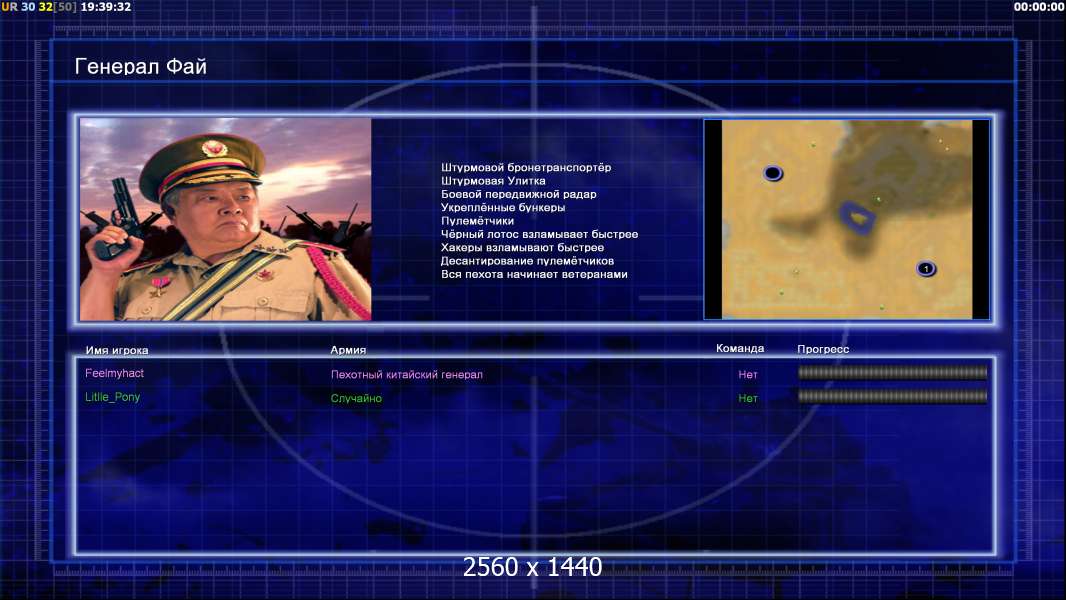The height and width of the screenshot is (600, 1066).
Task: Click the loading progress bar for Feelmyhact
Action: (x=893, y=372)
